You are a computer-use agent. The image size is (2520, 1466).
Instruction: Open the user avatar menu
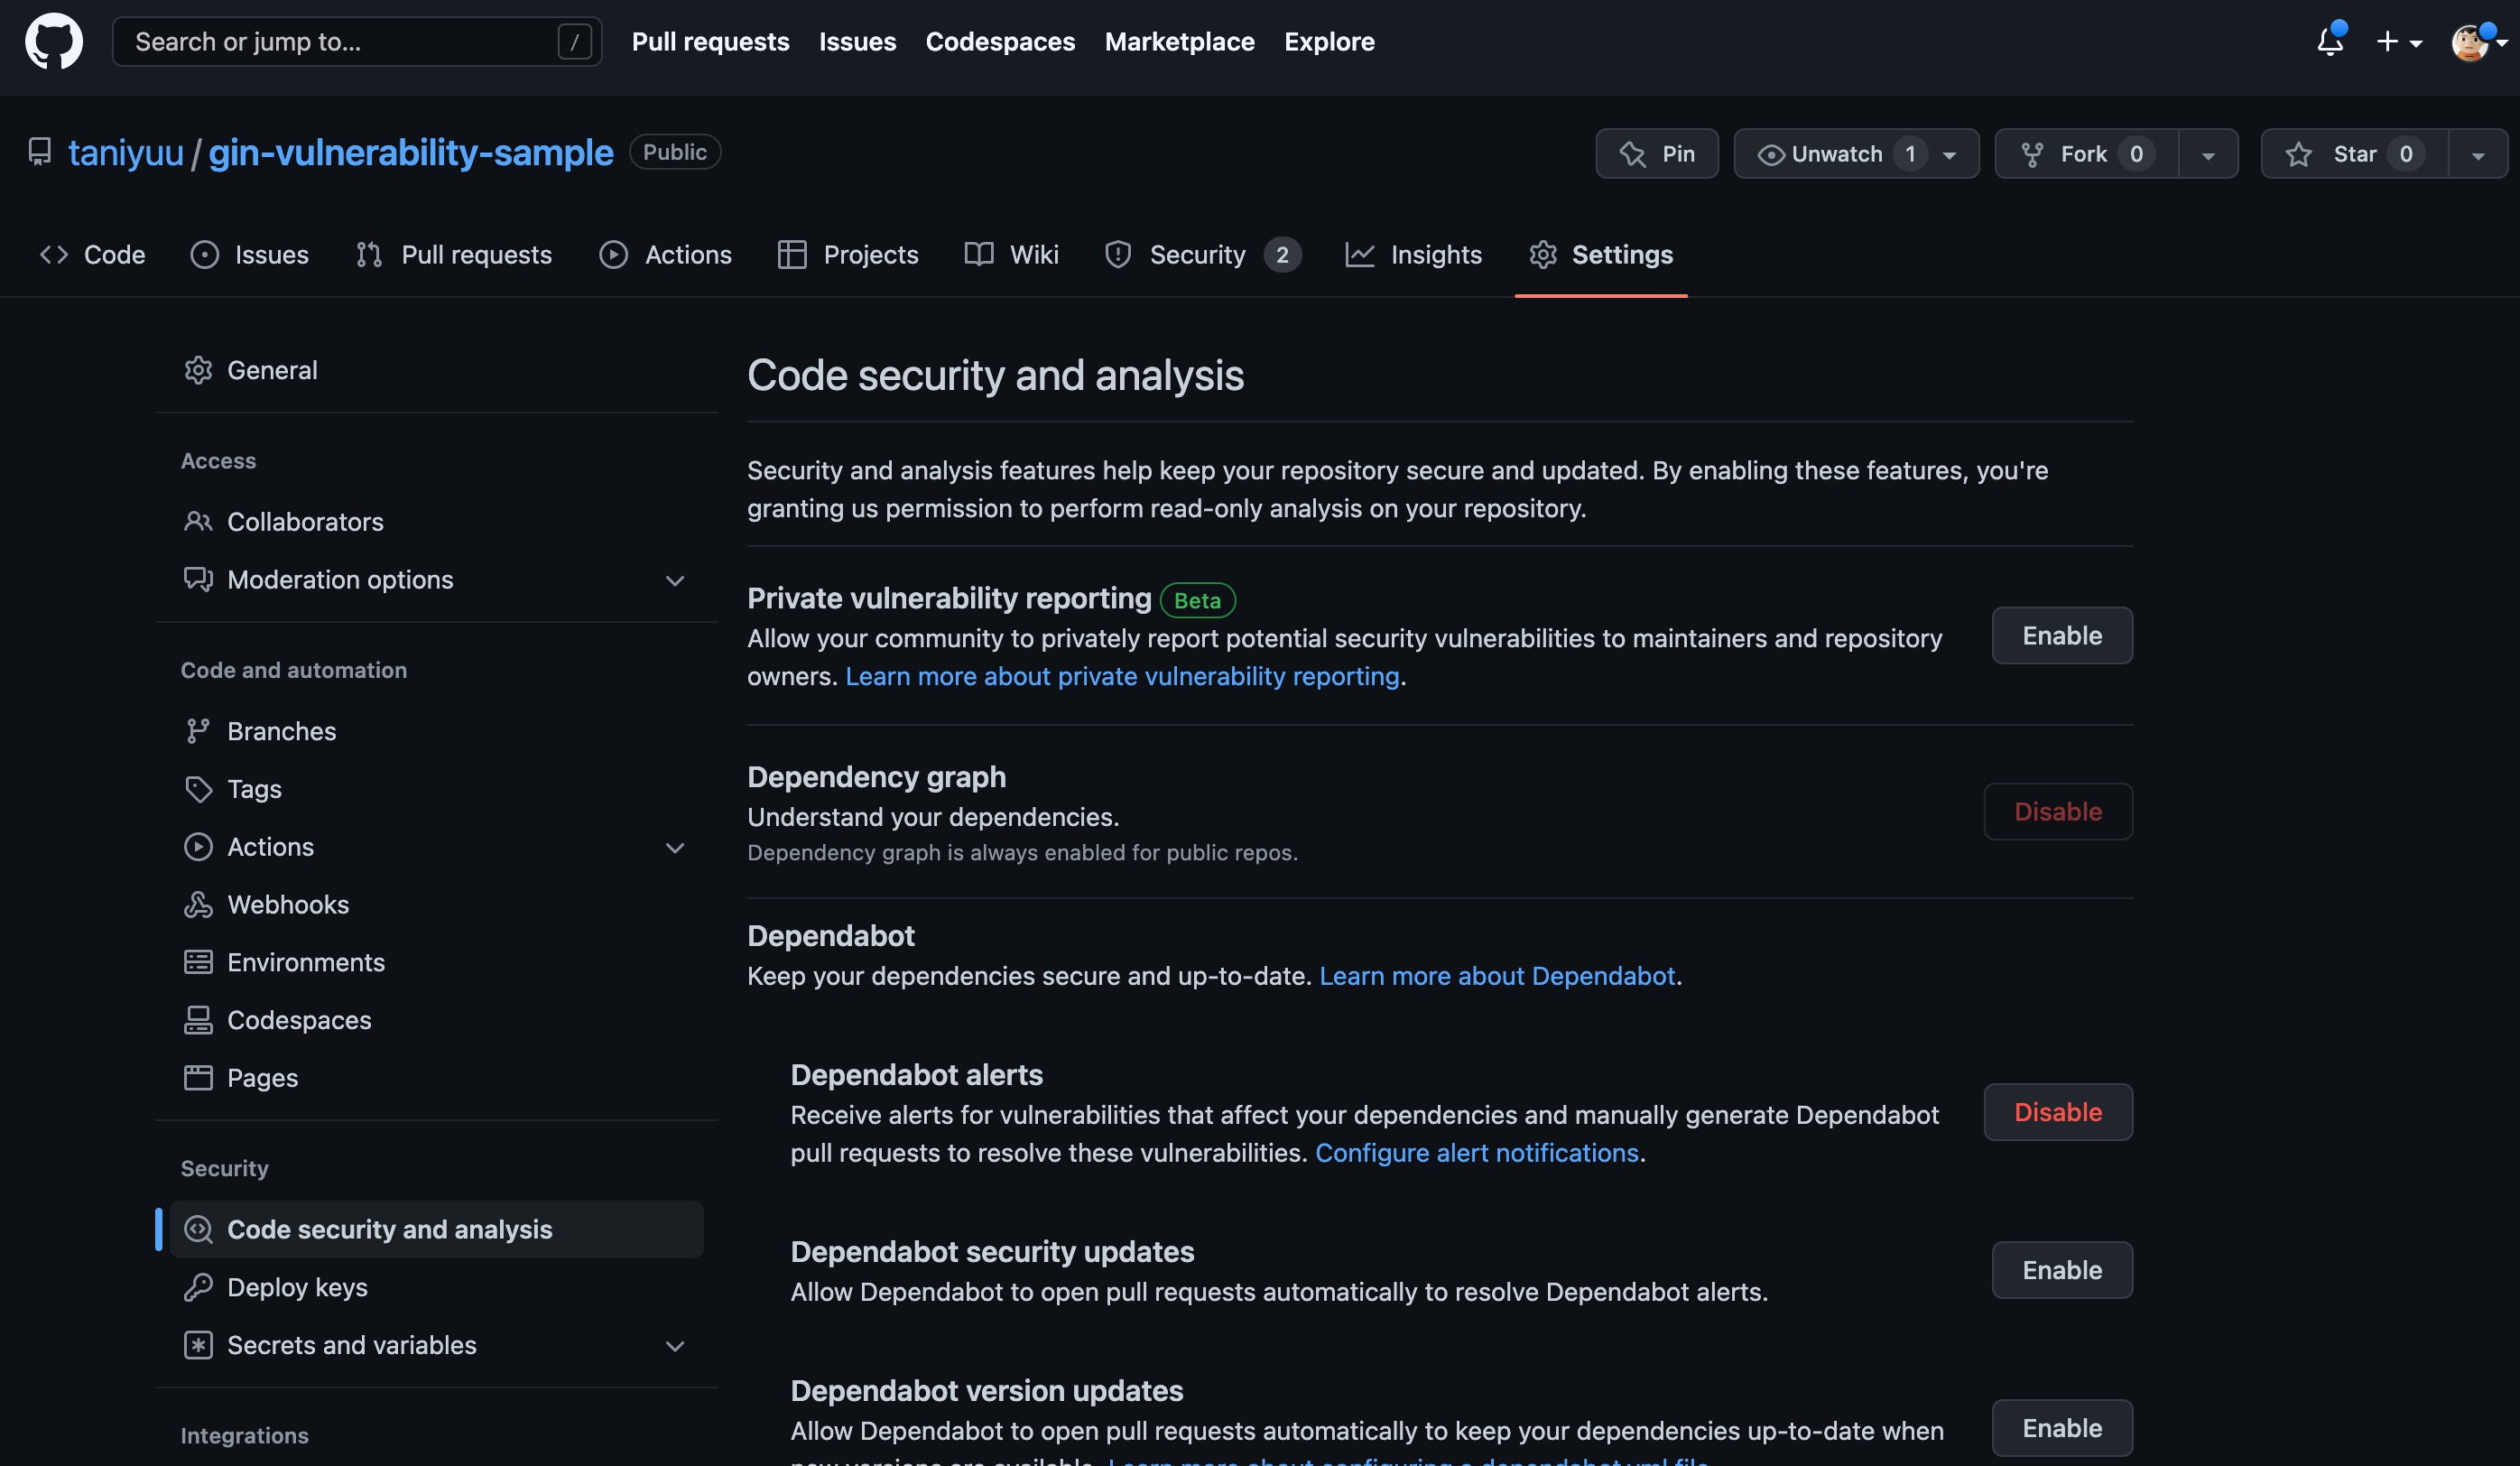(x=2477, y=42)
